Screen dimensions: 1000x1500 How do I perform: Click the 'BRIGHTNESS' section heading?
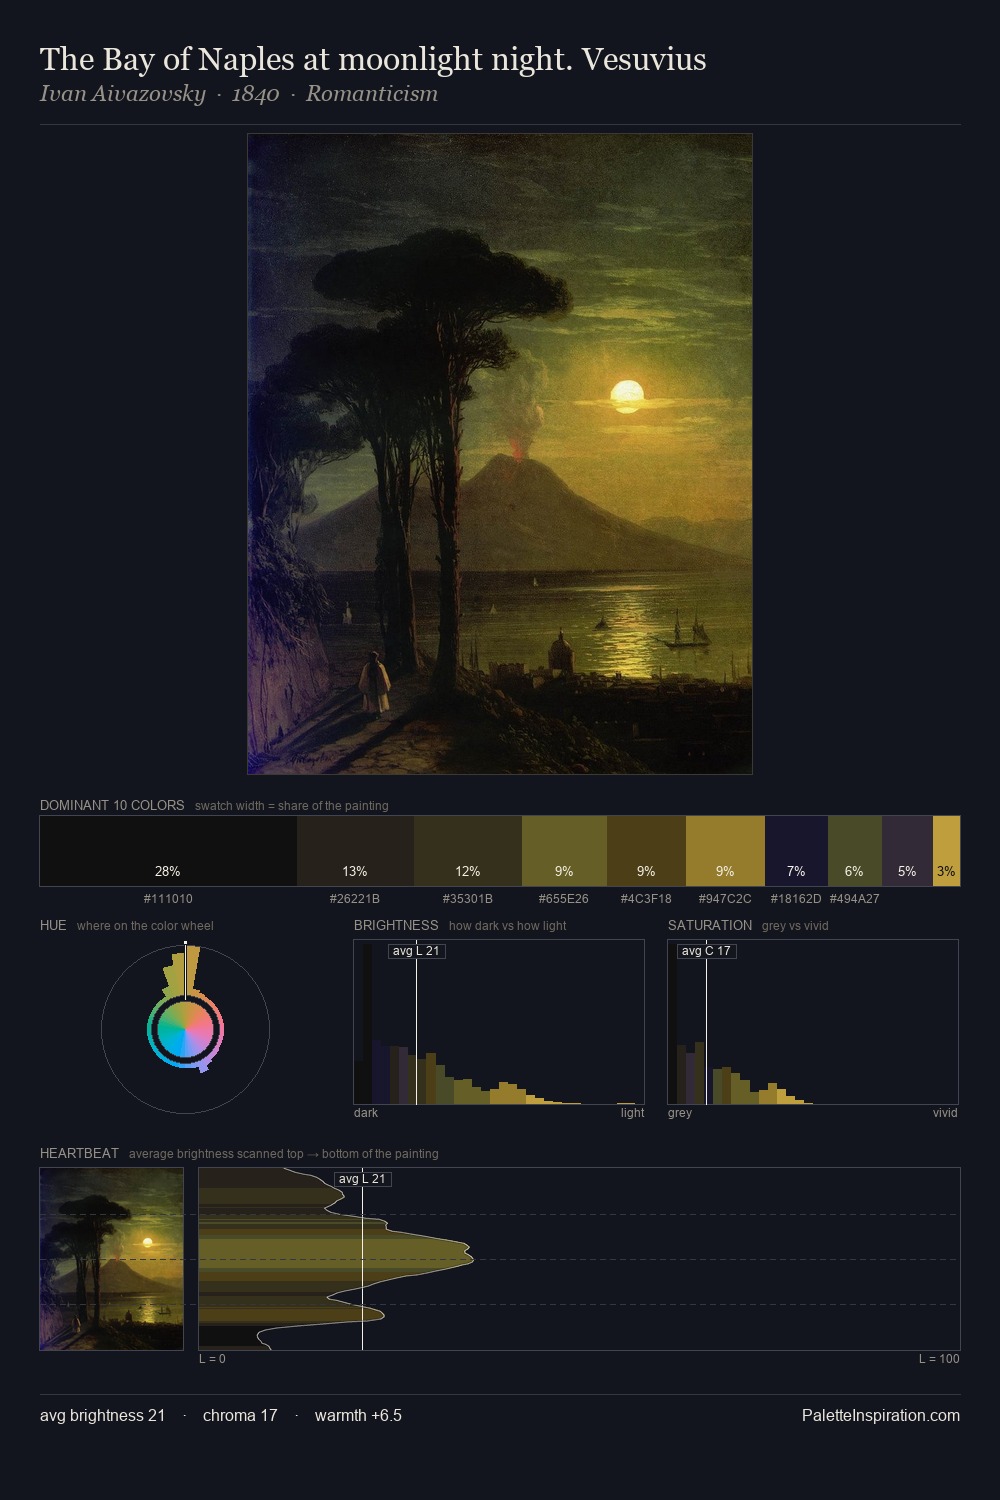(x=396, y=925)
